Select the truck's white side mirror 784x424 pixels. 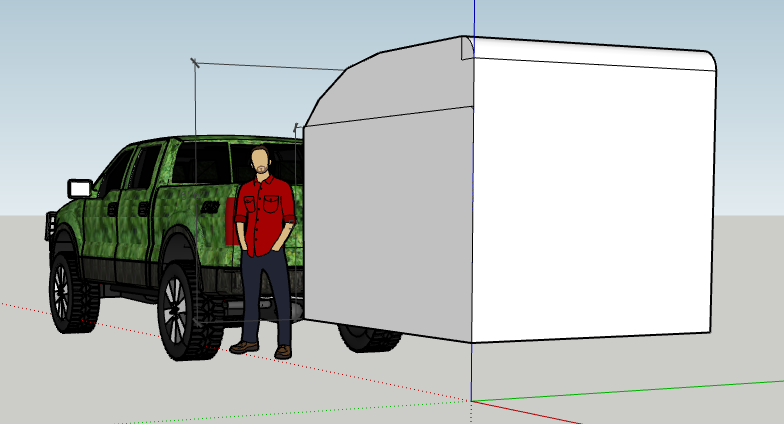pos(80,188)
